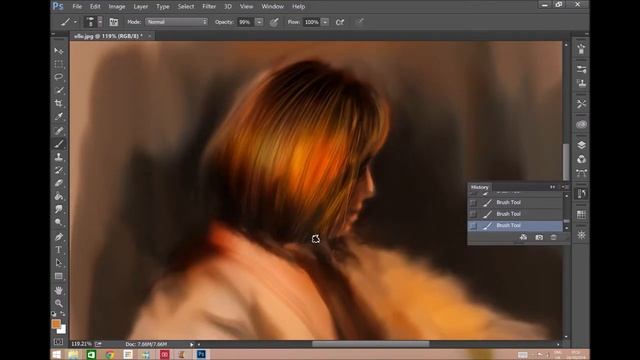Select the Quick Selection wand tool

pyautogui.click(x=59, y=90)
